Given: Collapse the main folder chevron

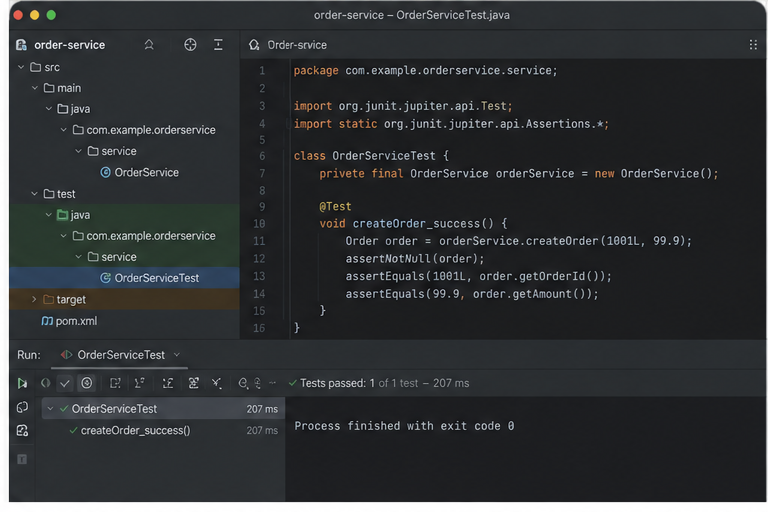Looking at the screenshot, I should pyautogui.click(x=35, y=88).
